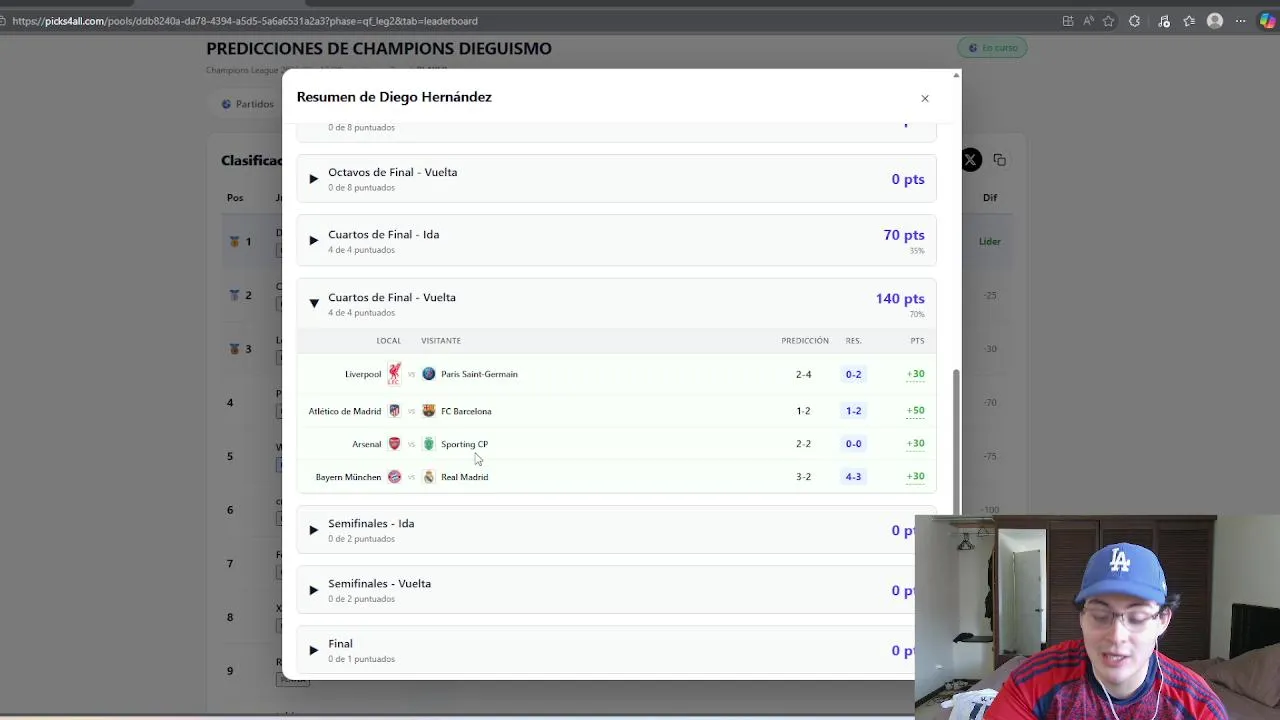This screenshot has width=1280, height=720.
Task: Click the FC Barcelona crest
Action: coord(429,411)
